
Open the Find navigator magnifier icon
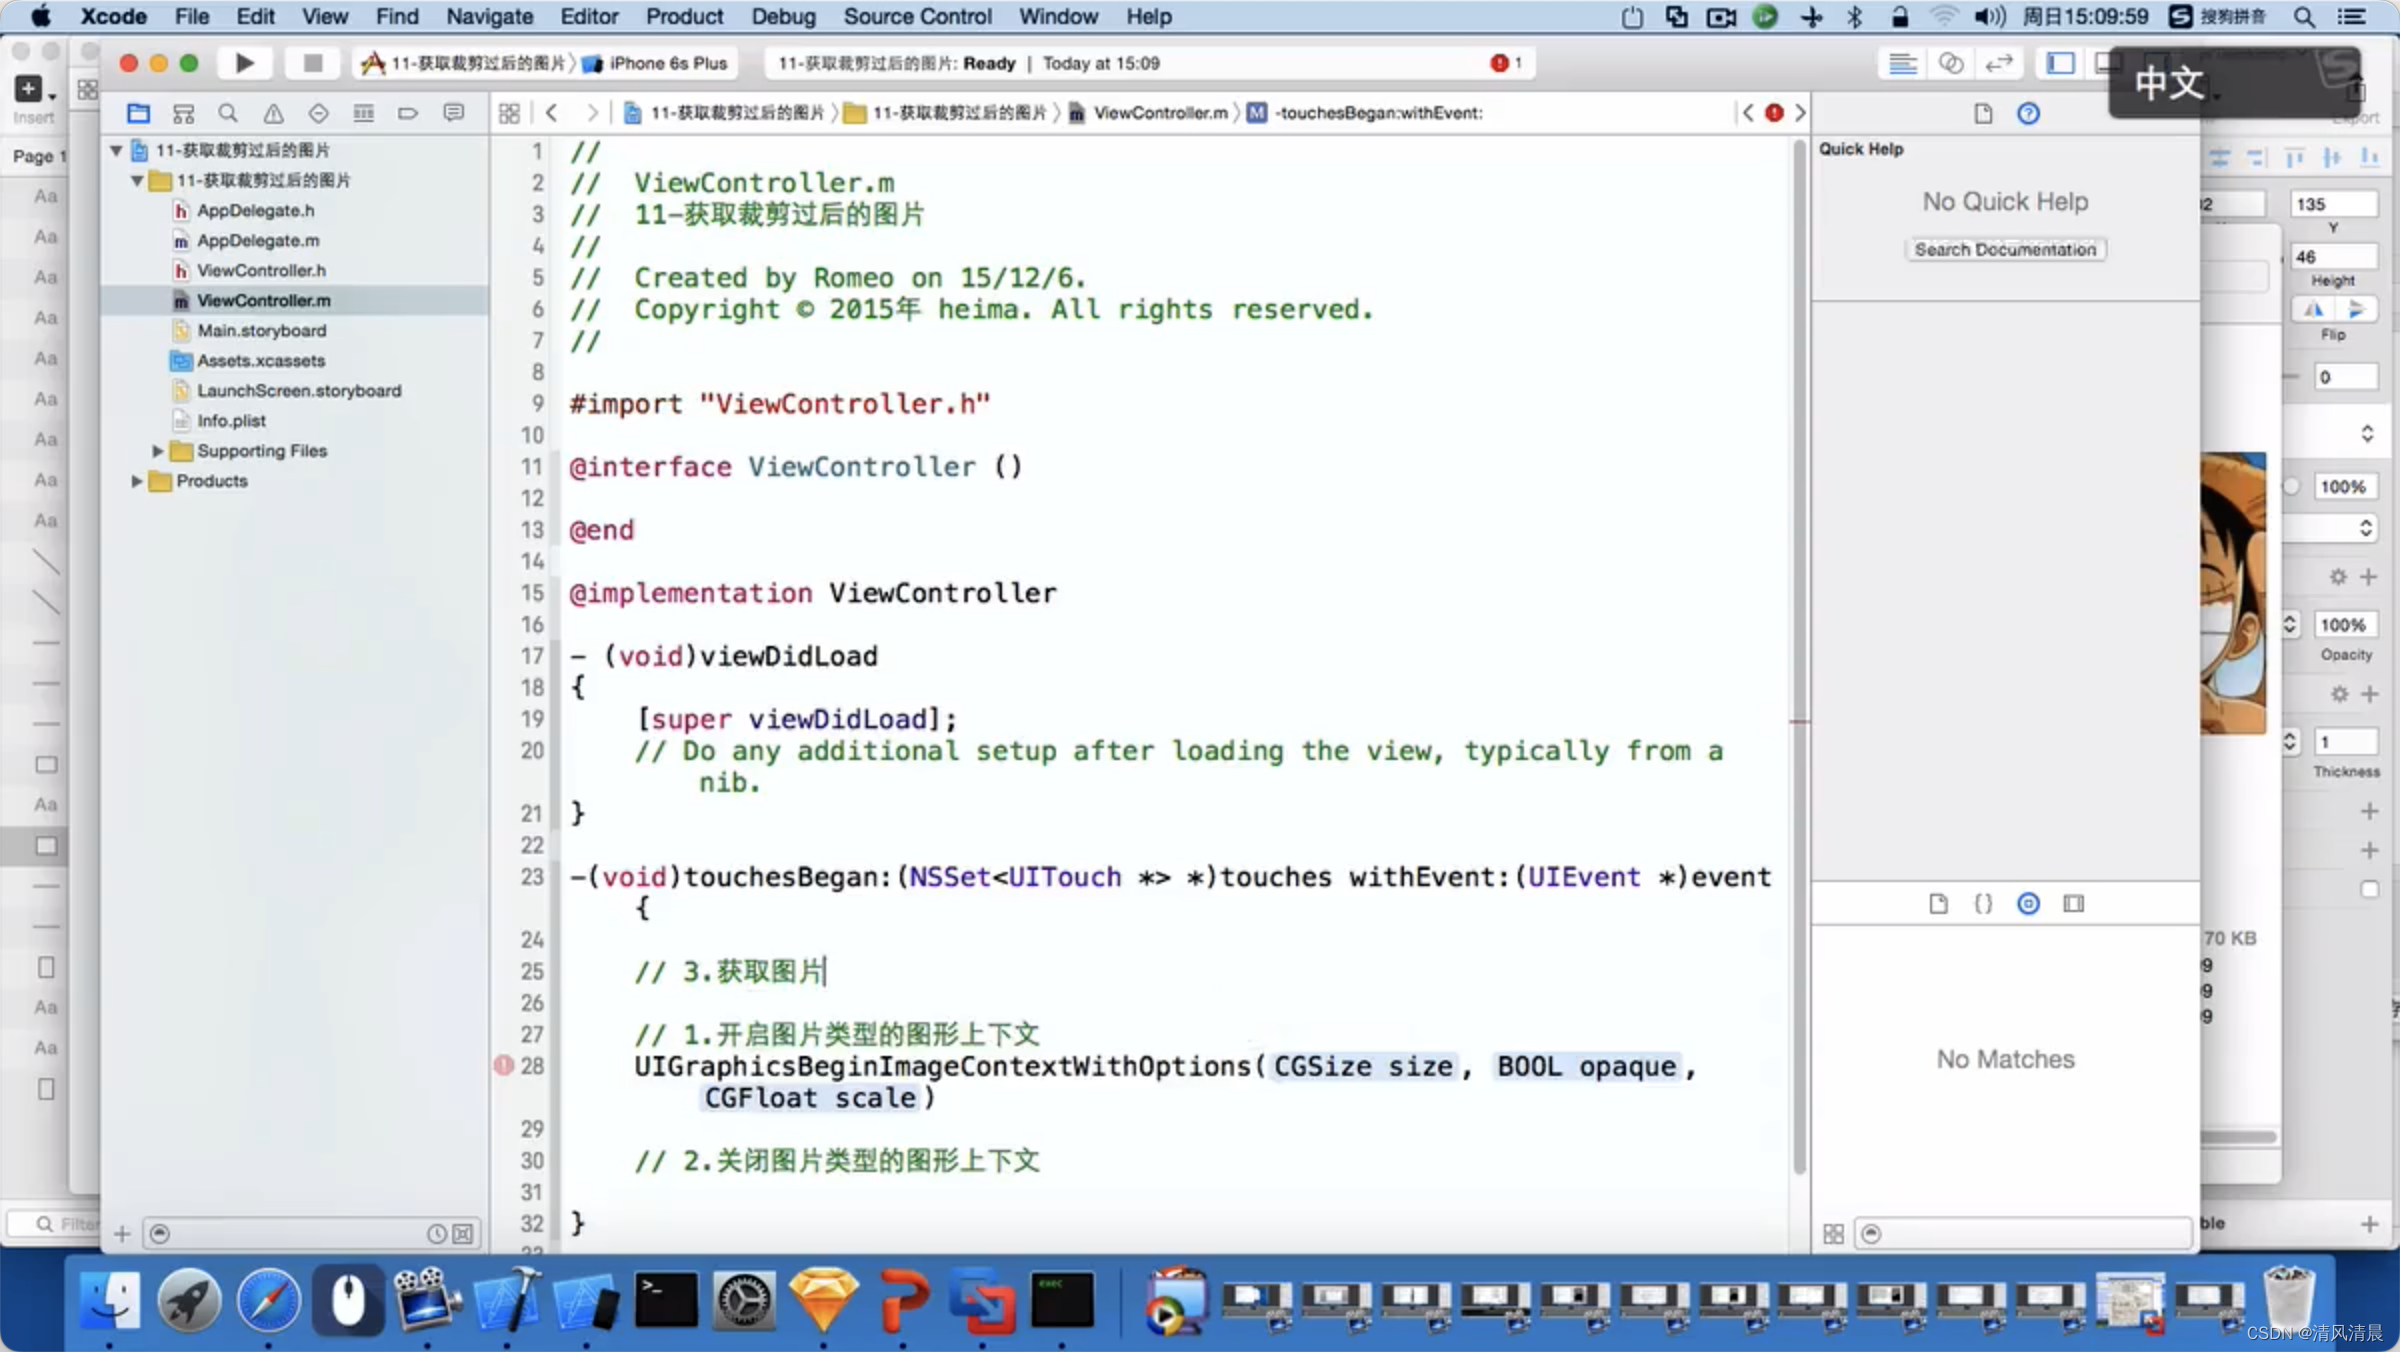[228, 113]
